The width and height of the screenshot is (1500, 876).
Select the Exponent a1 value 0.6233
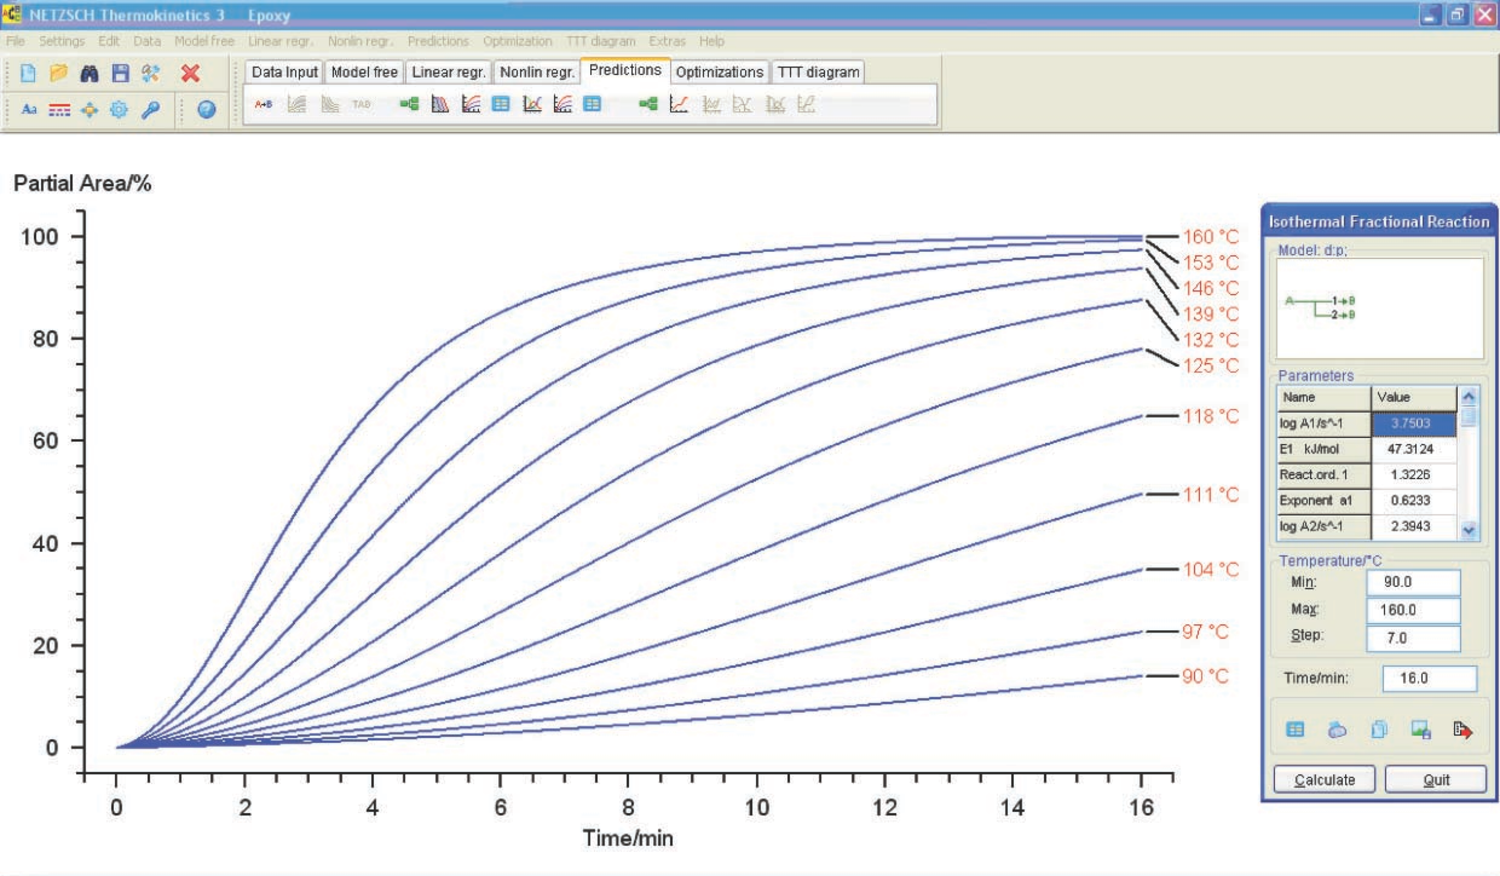point(1413,501)
